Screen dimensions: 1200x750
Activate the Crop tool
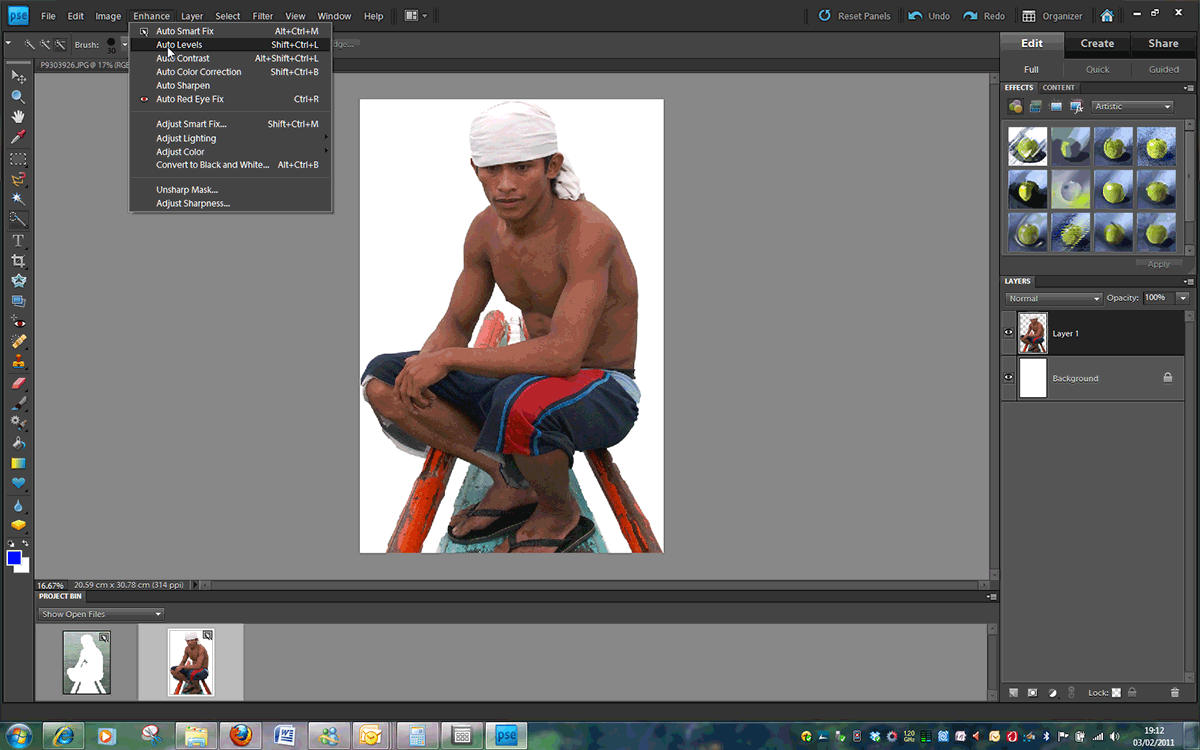tap(18, 261)
